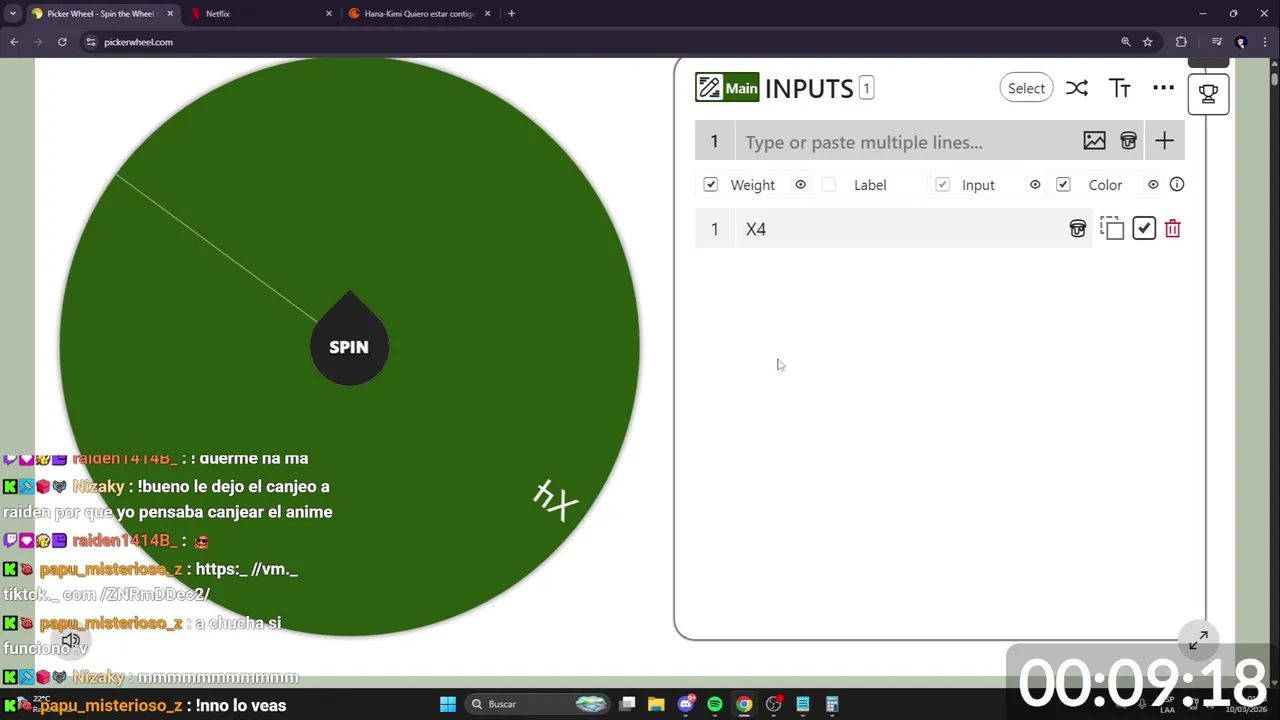Open Calculator from the taskbar
Image resolution: width=1280 pixels, height=720 pixels.
(832, 704)
